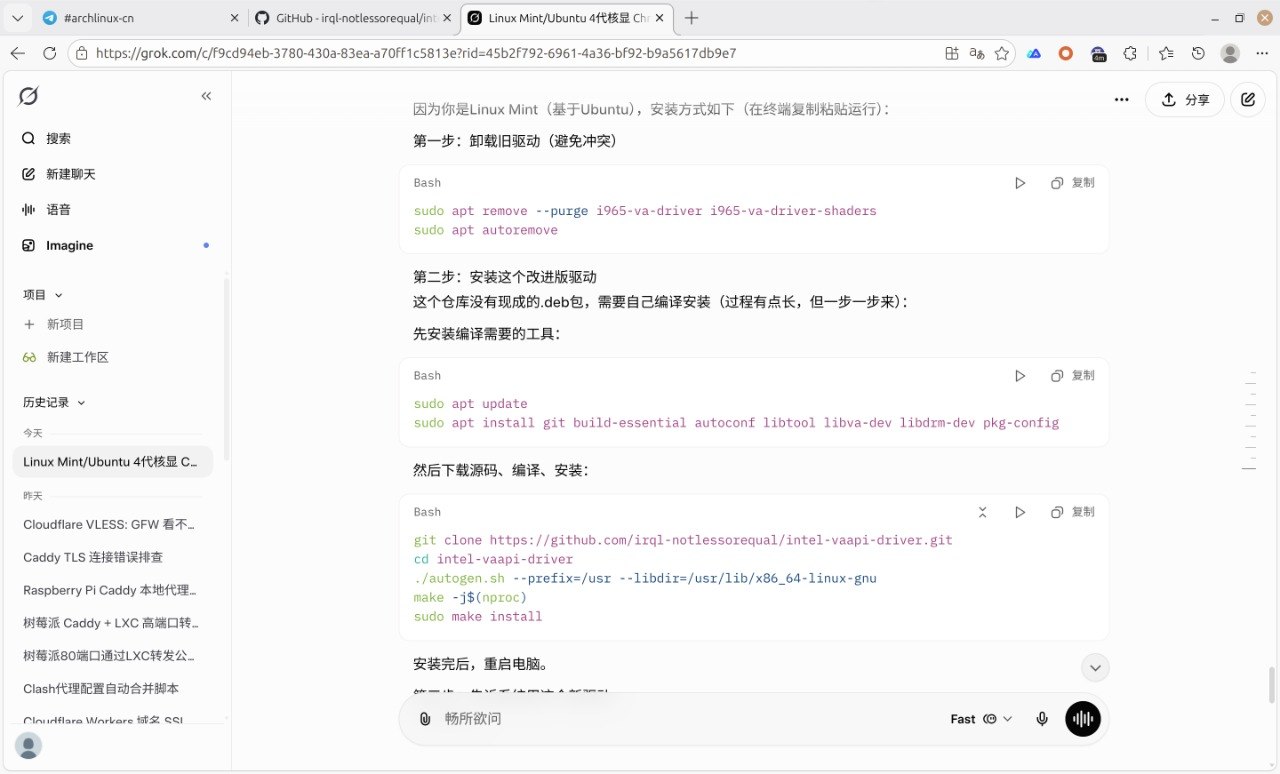Start voice mode with the waveform button
1280x774 pixels.
(x=1083, y=719)
